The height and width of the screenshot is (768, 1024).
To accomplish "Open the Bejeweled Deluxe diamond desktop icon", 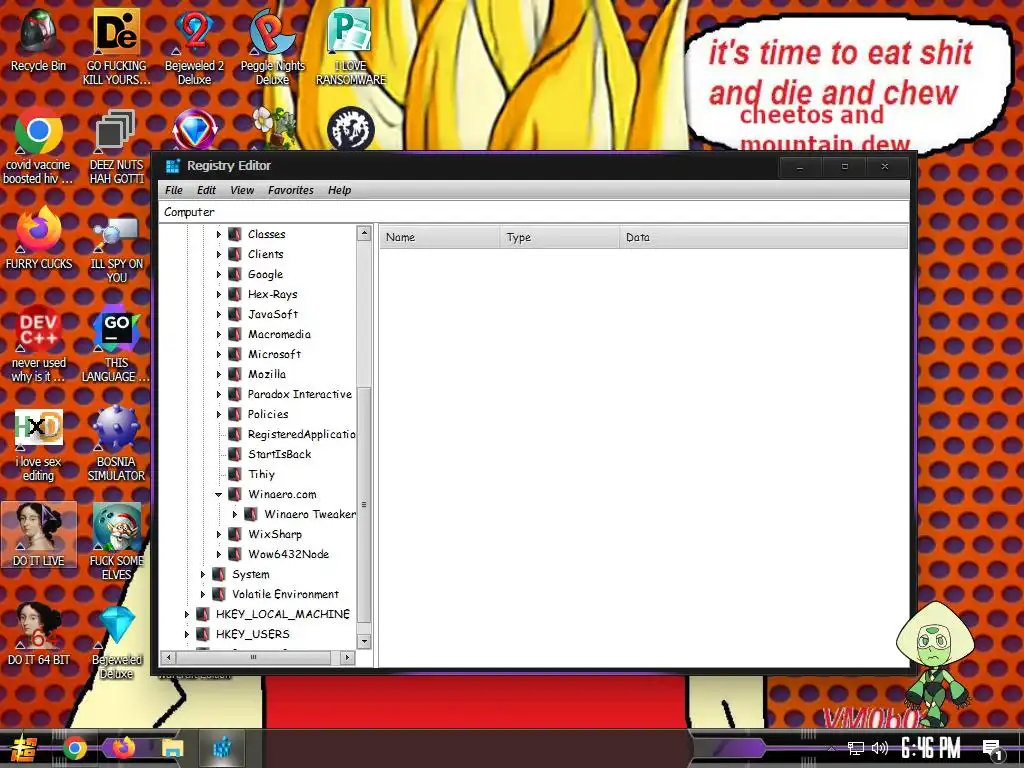I will point(116,641).
